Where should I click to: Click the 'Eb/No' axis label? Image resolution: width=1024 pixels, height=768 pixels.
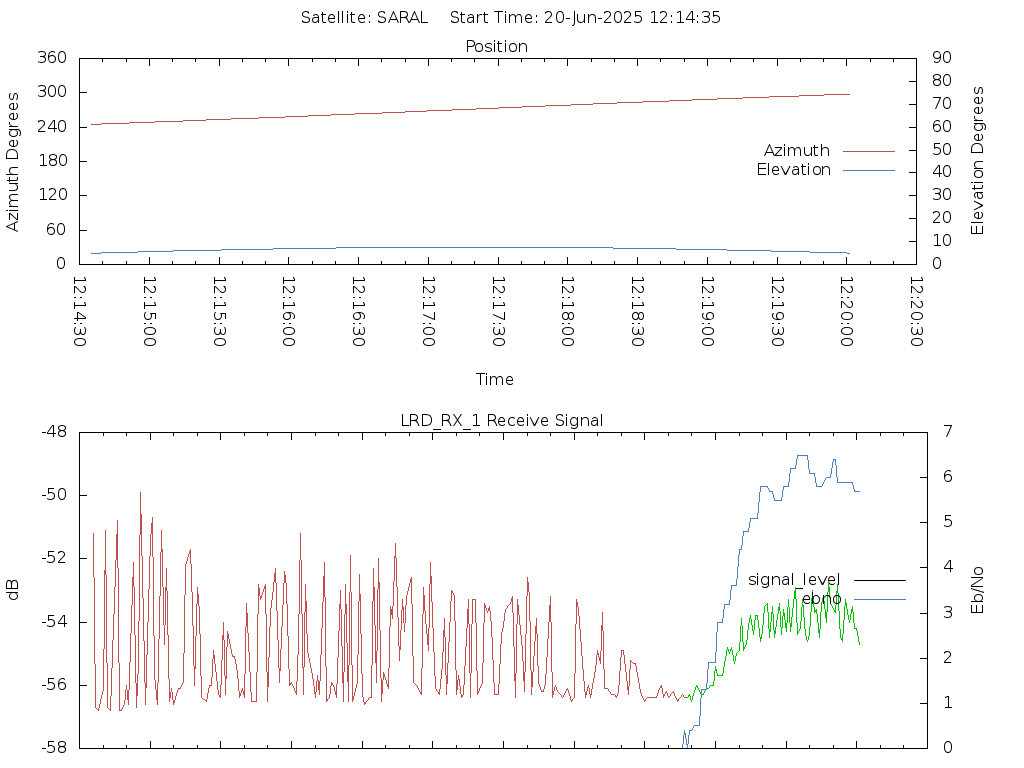[x=977, y=590]
